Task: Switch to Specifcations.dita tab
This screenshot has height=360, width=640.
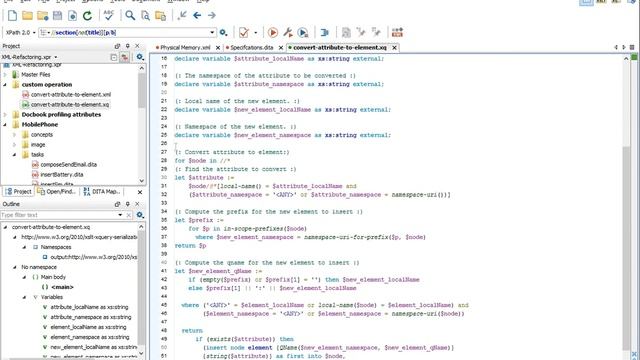Action: (x=251, y=48)
